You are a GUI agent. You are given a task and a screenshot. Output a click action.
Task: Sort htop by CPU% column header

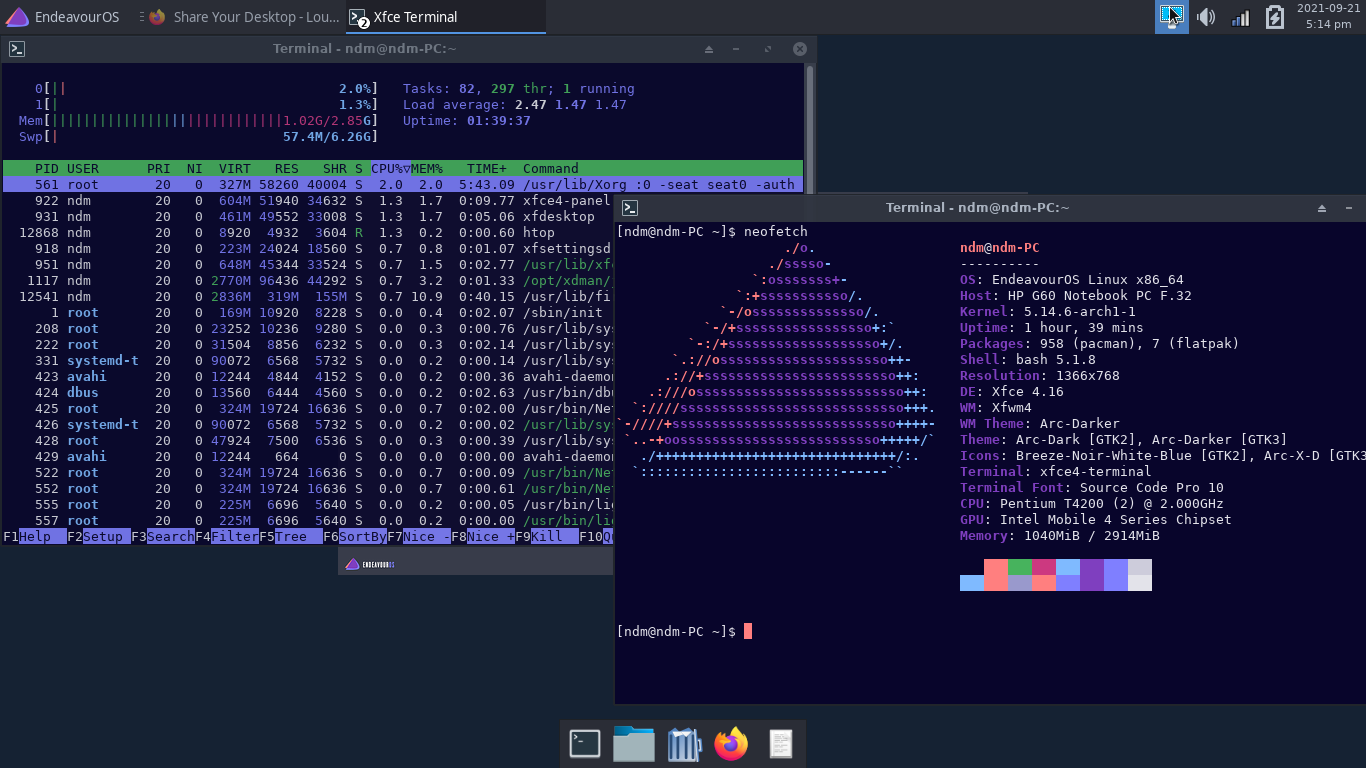pos(391,168)
